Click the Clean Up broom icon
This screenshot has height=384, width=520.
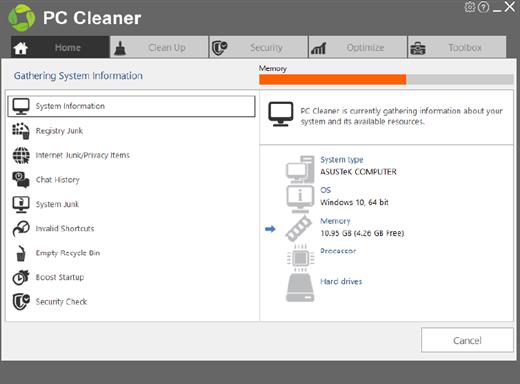120,48
